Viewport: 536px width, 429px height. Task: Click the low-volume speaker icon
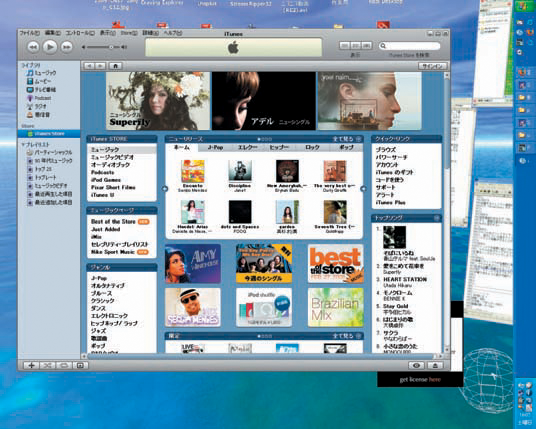(x=83, y=47)
